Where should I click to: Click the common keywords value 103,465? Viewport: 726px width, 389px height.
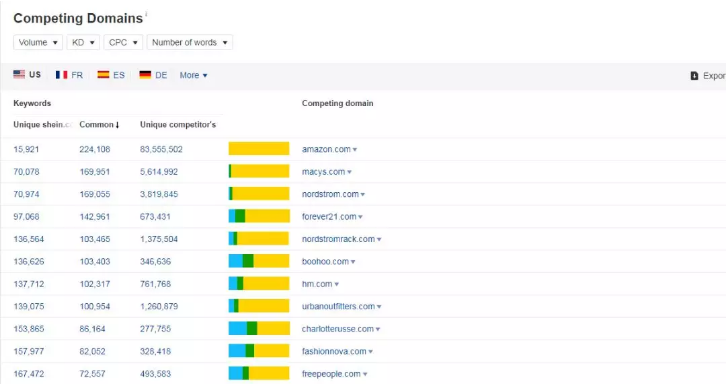[96, 239]
